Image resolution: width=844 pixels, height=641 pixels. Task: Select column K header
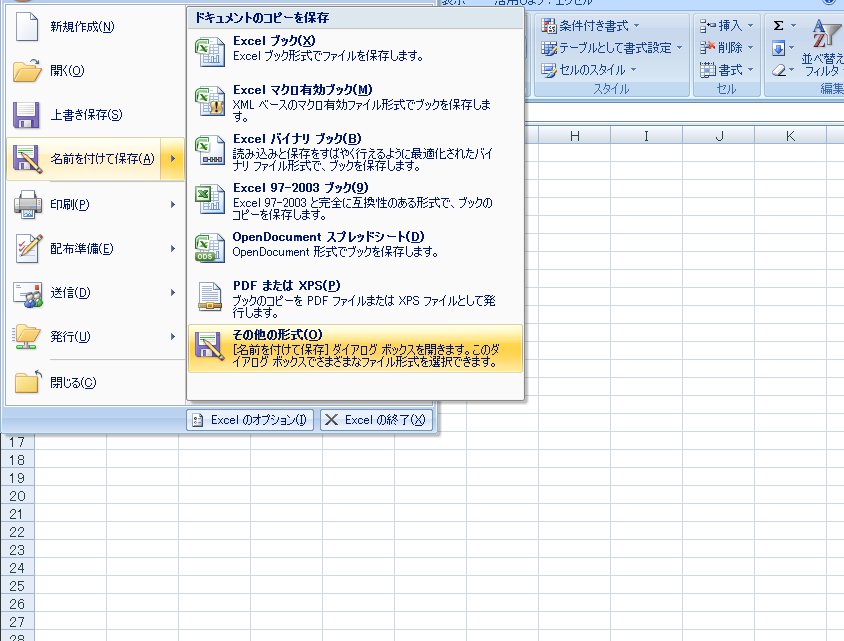tap(790, 136)
